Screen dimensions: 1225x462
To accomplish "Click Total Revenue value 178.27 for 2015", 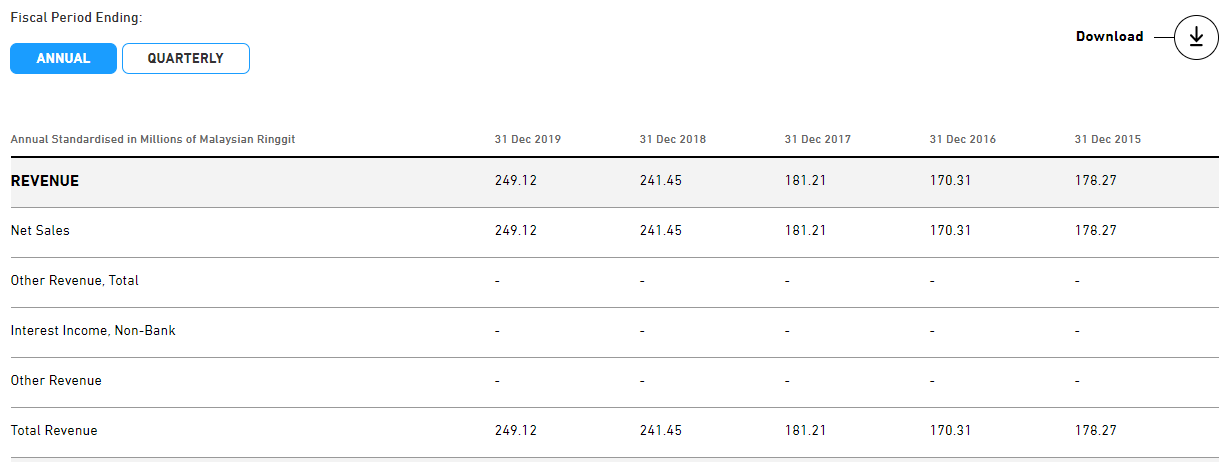I will click(1096, 431).
